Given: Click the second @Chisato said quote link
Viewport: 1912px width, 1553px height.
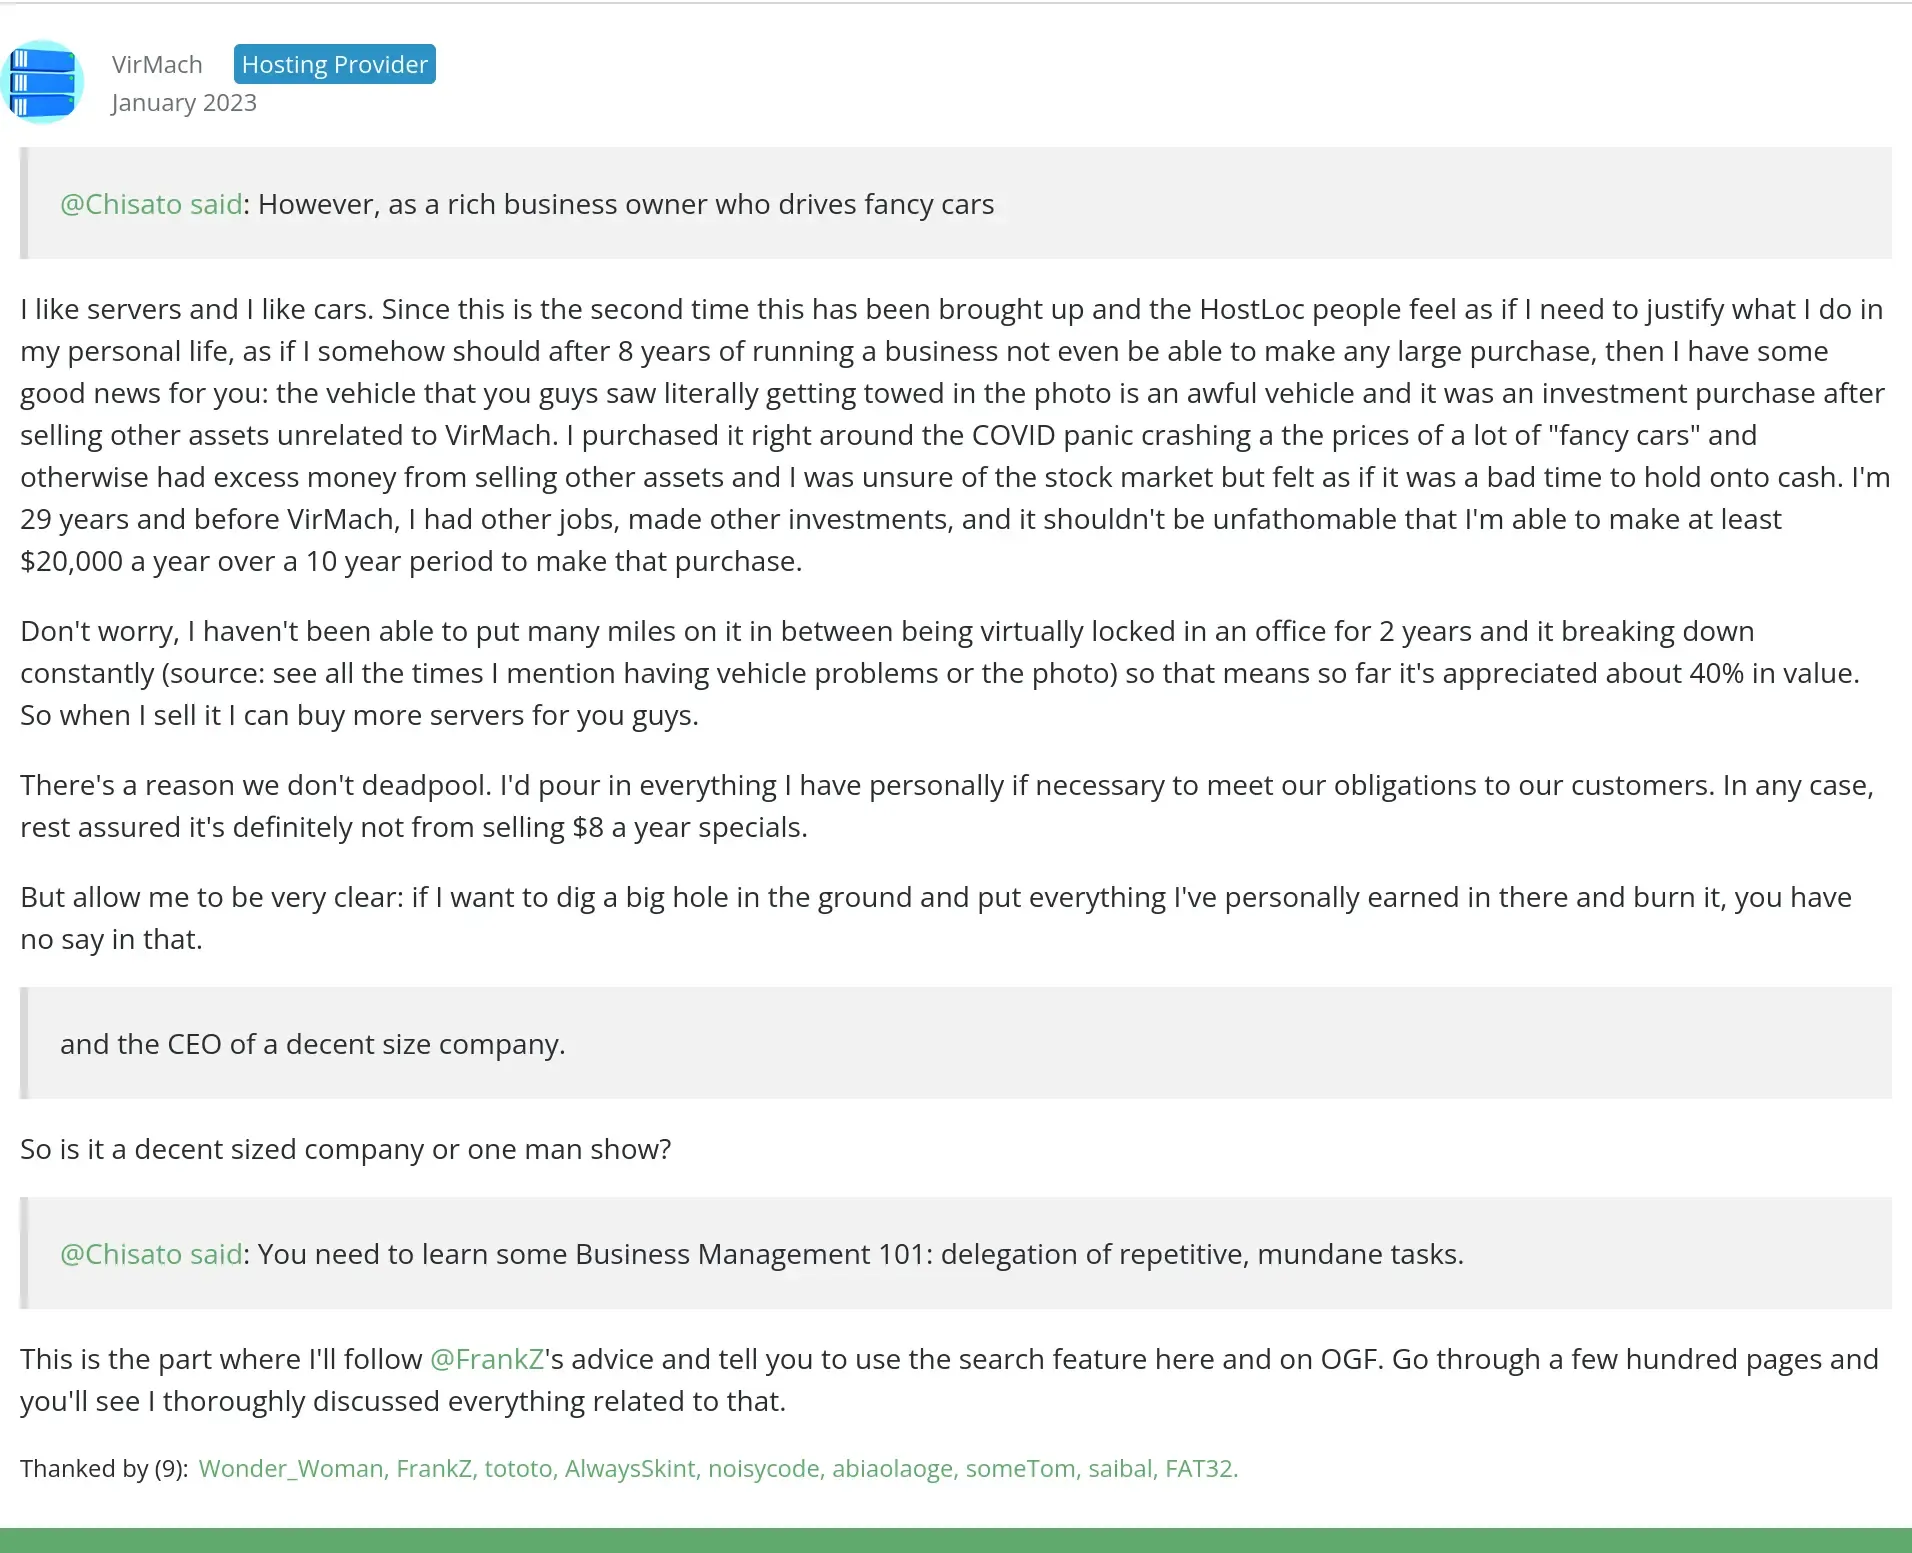Looking at the screenshot, I should [151, 1254].
